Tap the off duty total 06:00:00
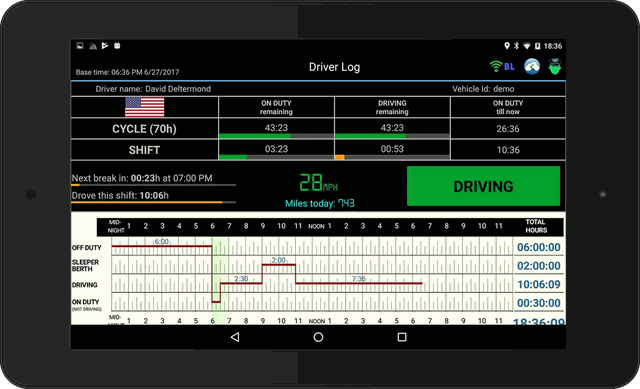640x389 pixels. pyautogui.click(x=539, y=247)
